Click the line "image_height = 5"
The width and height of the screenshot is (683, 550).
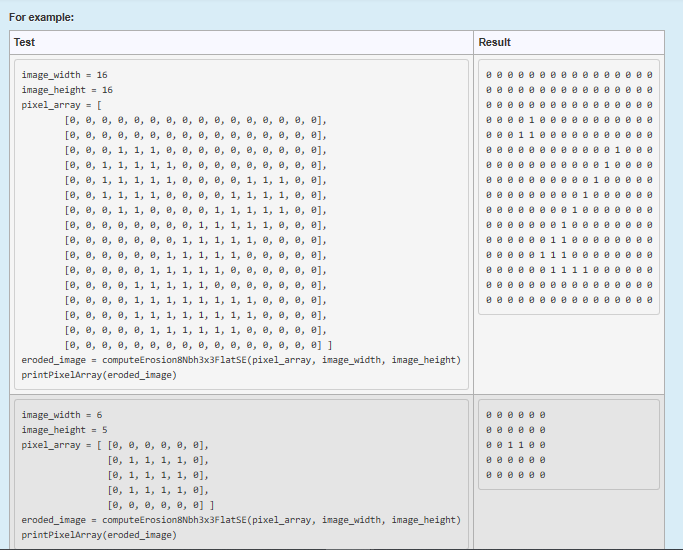(64, 430)
